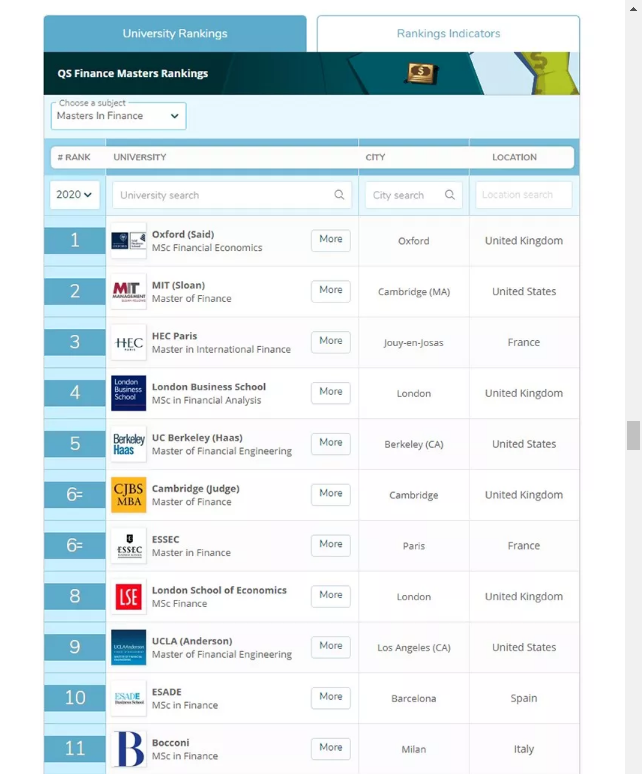Image resolution: width=642 pixels, height=774 pixels.
Task: Click the MIT Sloan logo
Action: coord(128,291)
